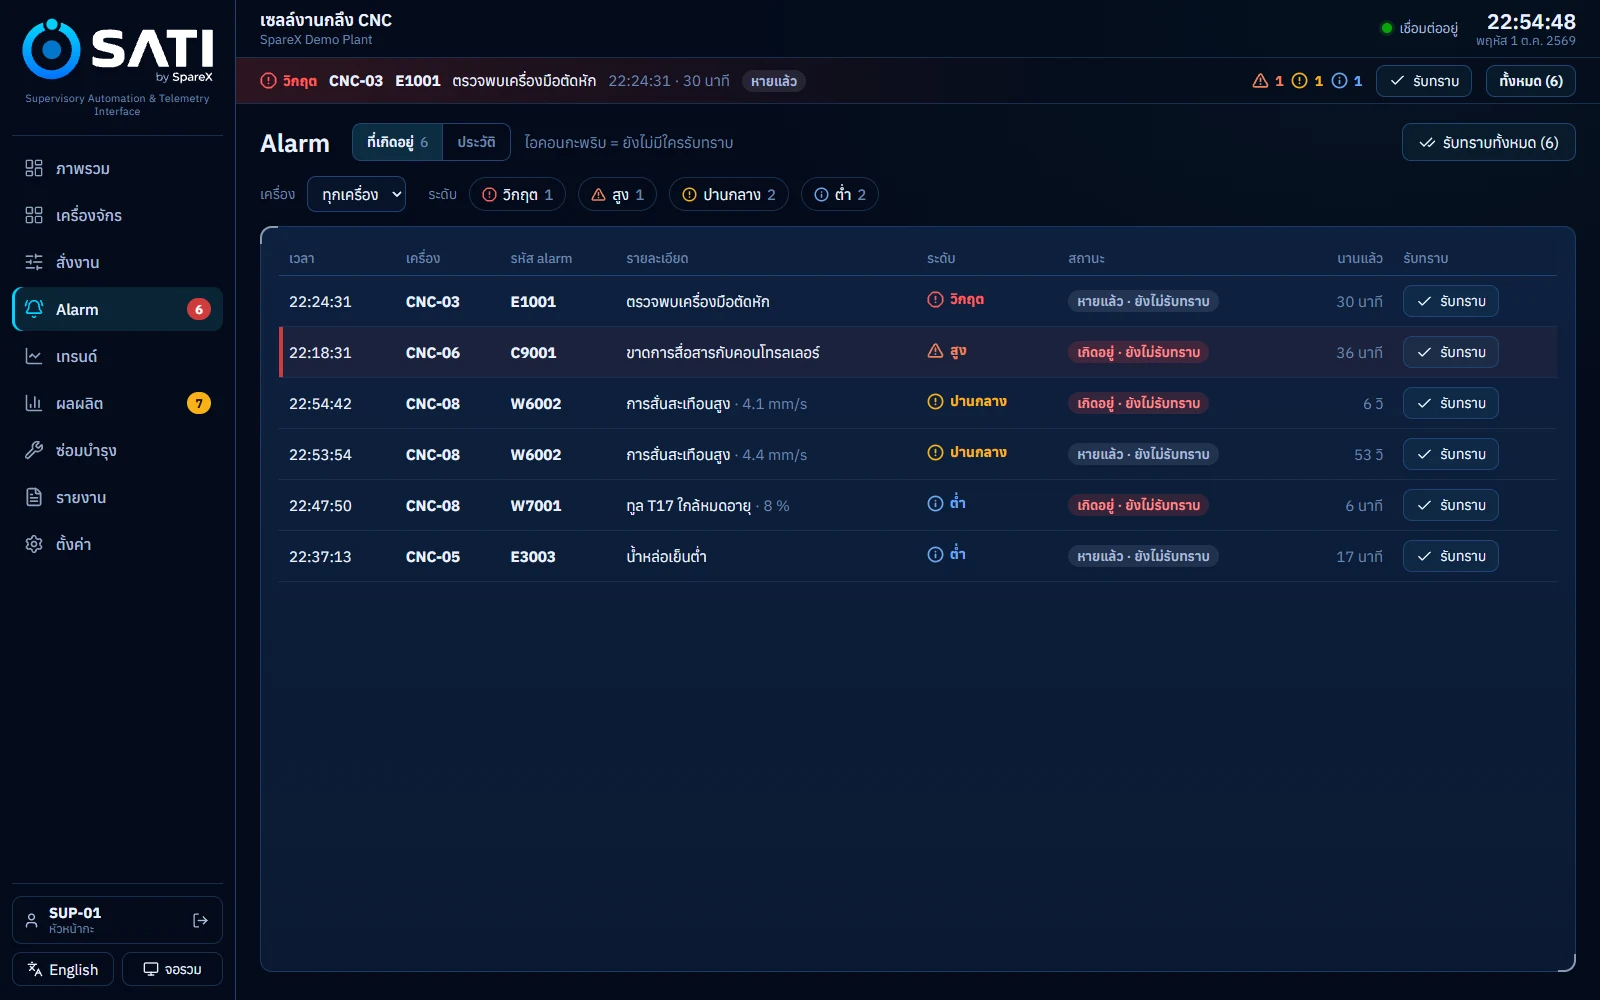Click the SATI logo

[x=117, y=50]
